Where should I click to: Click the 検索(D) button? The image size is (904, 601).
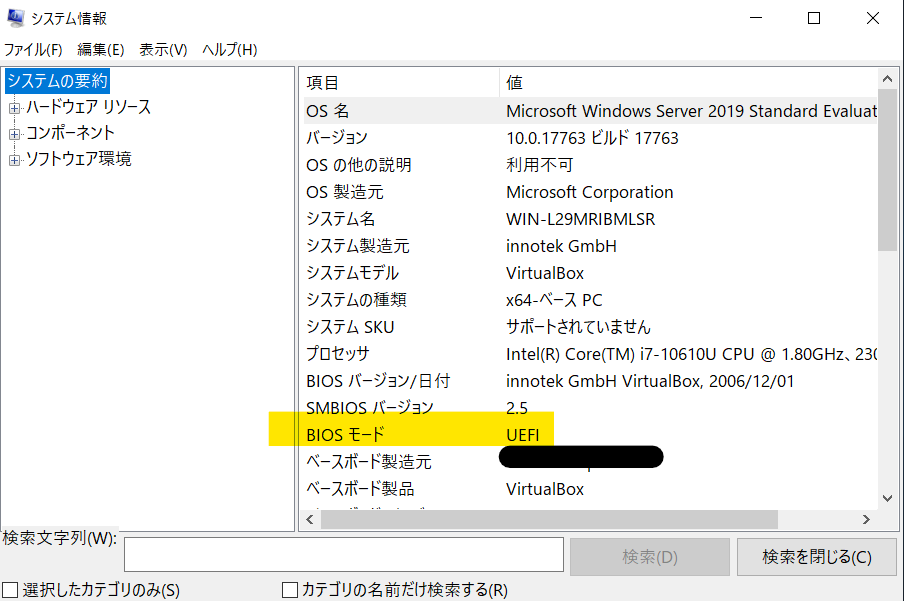pos(650,557)
